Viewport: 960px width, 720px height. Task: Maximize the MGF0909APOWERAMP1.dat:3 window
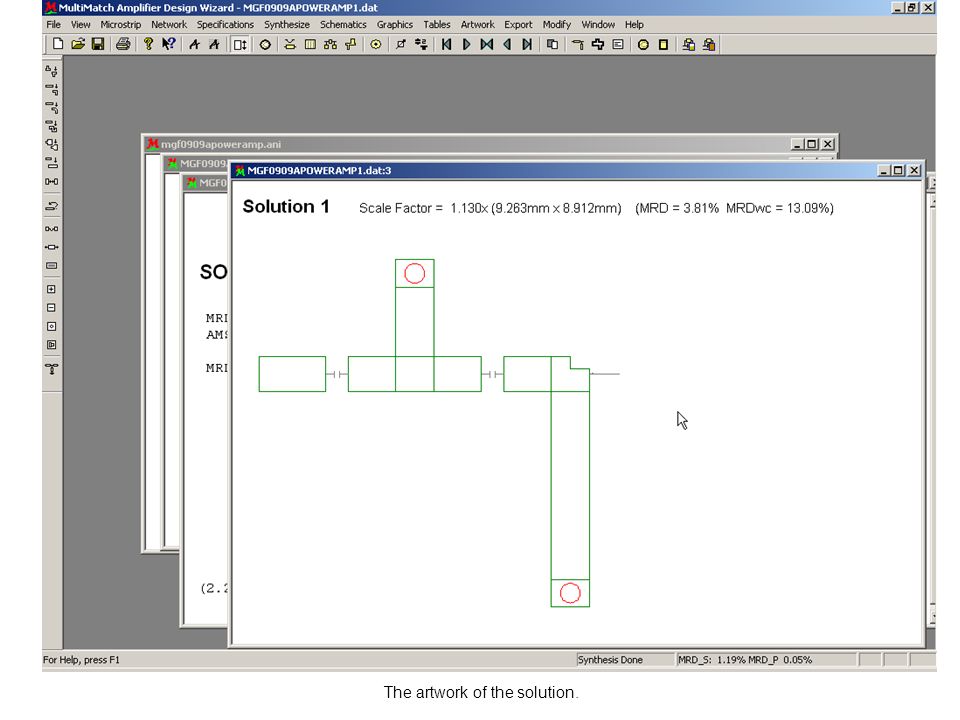click(x=898, y=170)
